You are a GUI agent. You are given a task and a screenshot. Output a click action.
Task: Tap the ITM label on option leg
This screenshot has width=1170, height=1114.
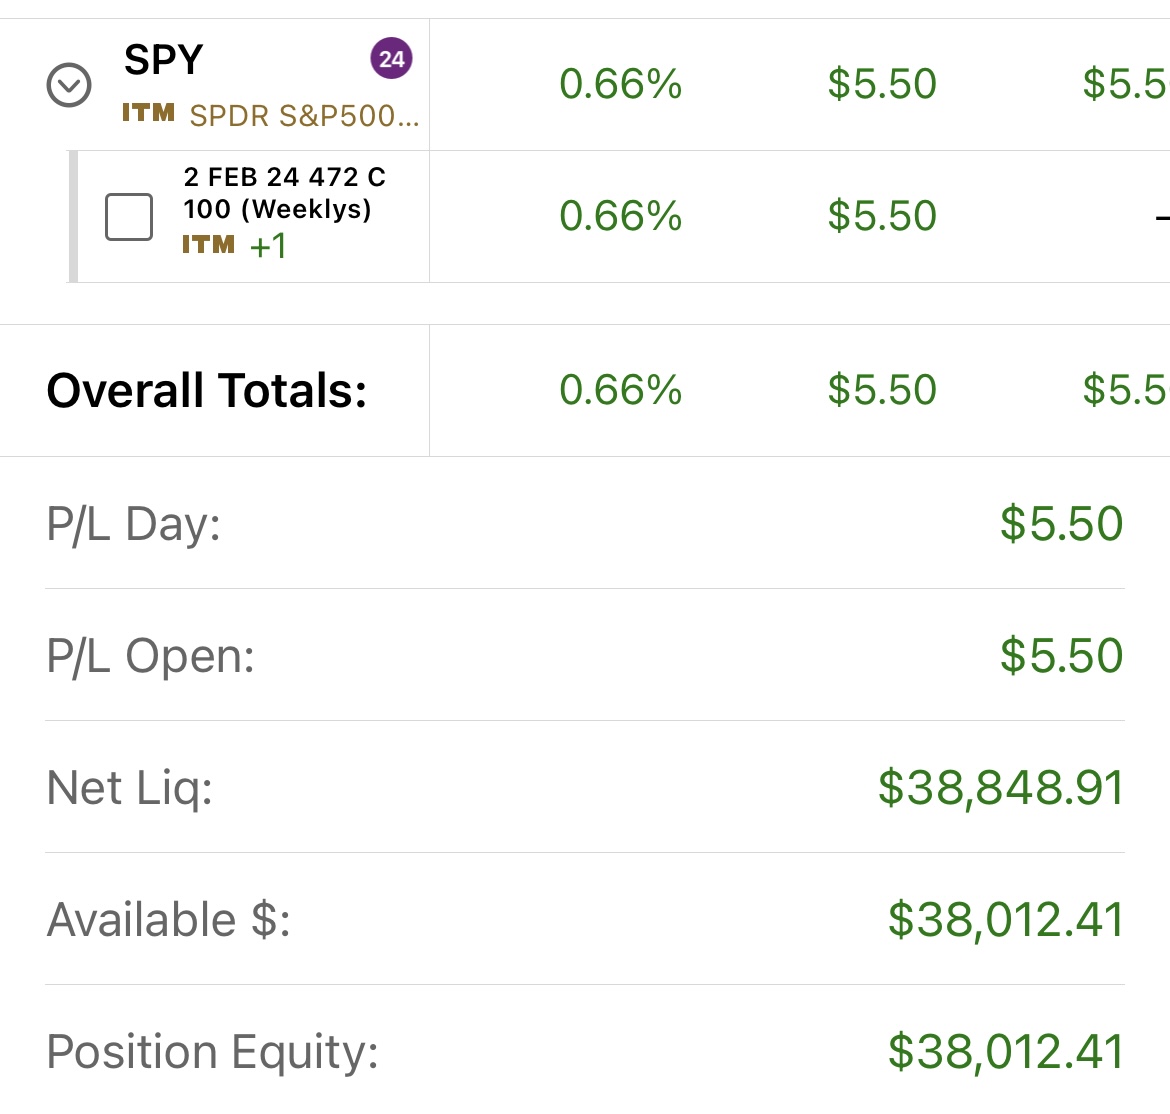(208, 245)
